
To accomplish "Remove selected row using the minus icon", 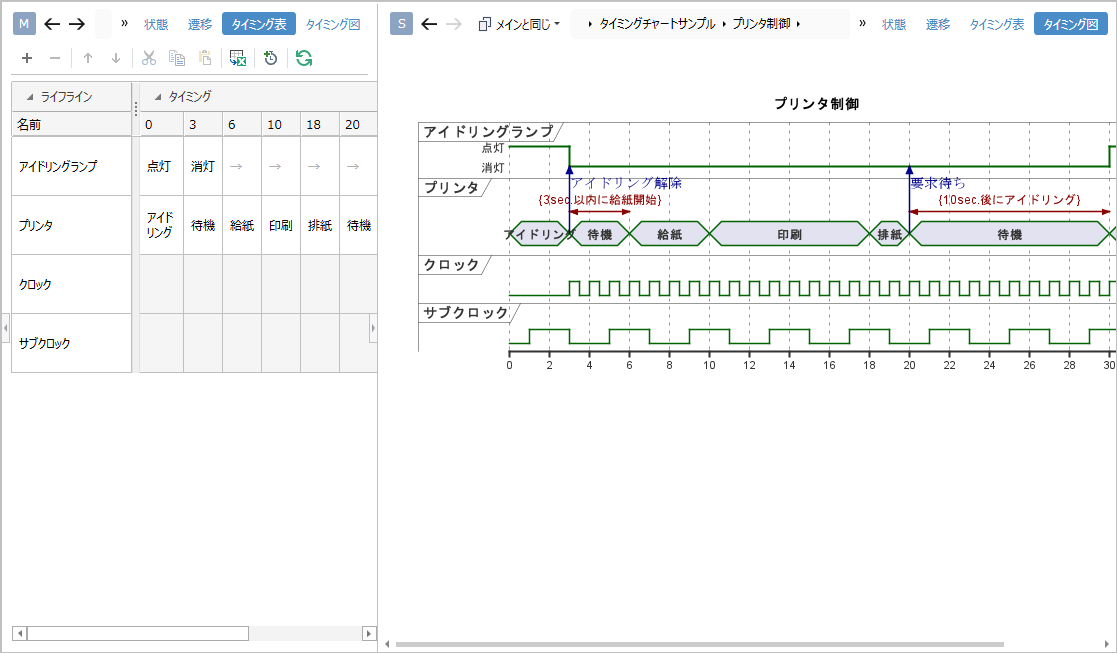I will coord(53,58).
